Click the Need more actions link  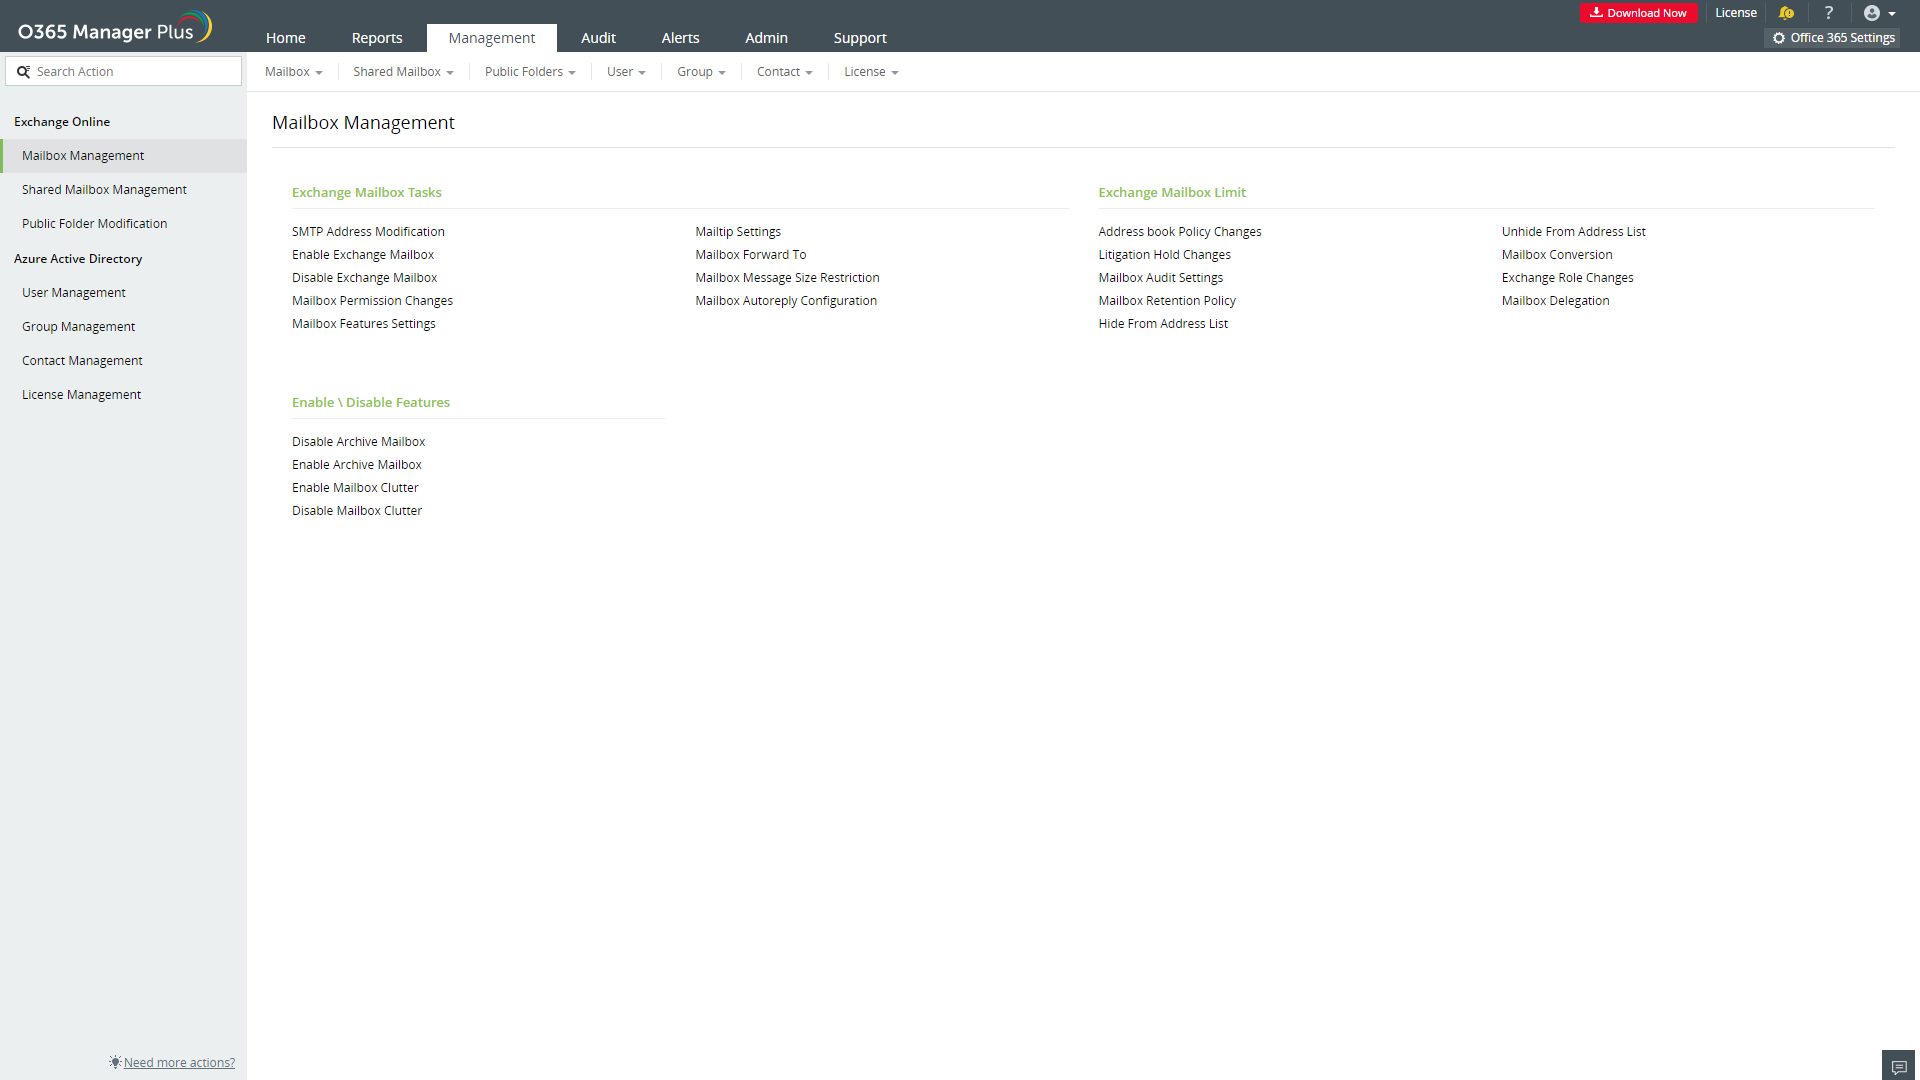179,1063
